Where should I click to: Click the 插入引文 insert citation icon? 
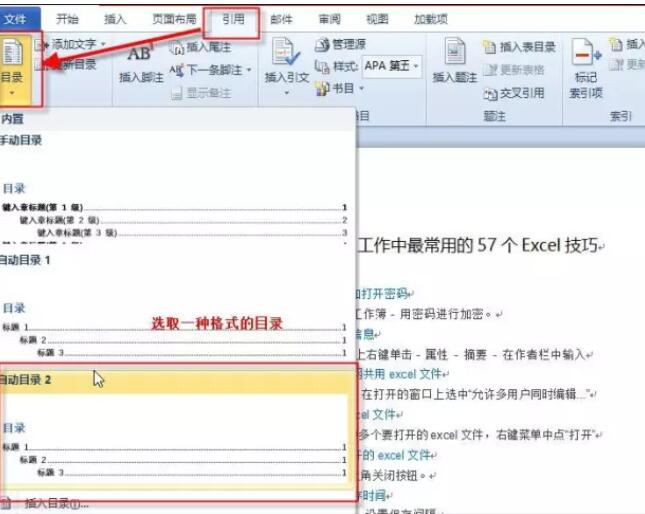point(286,52)
